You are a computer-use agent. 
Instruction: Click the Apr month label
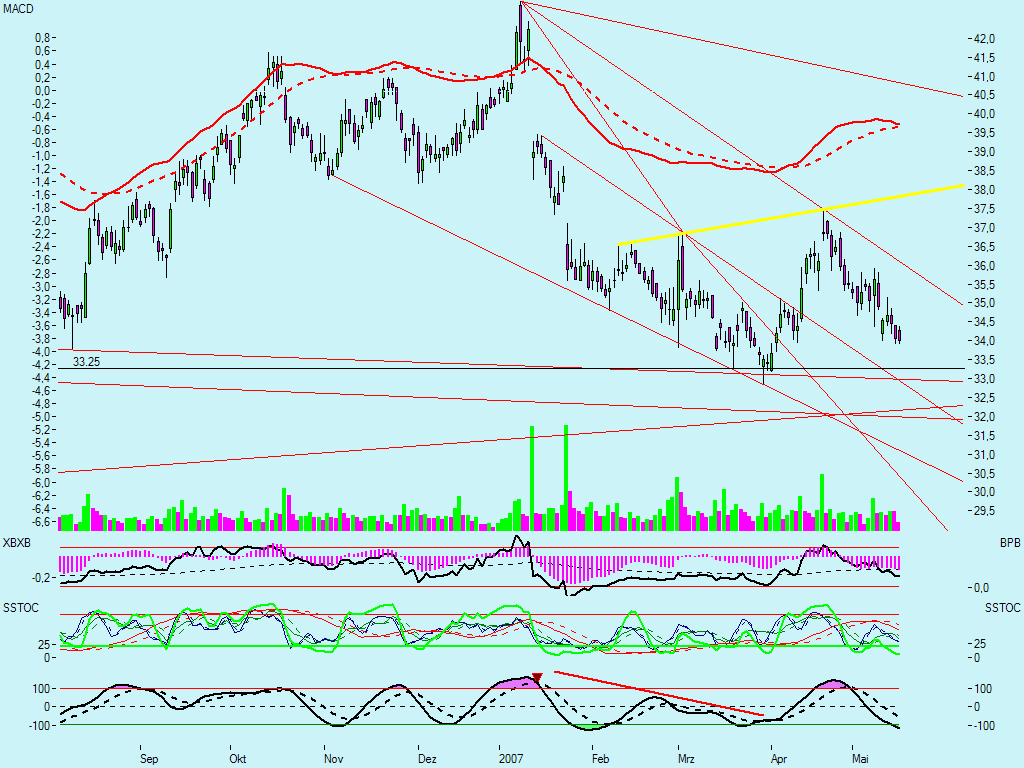coord(778,759)
